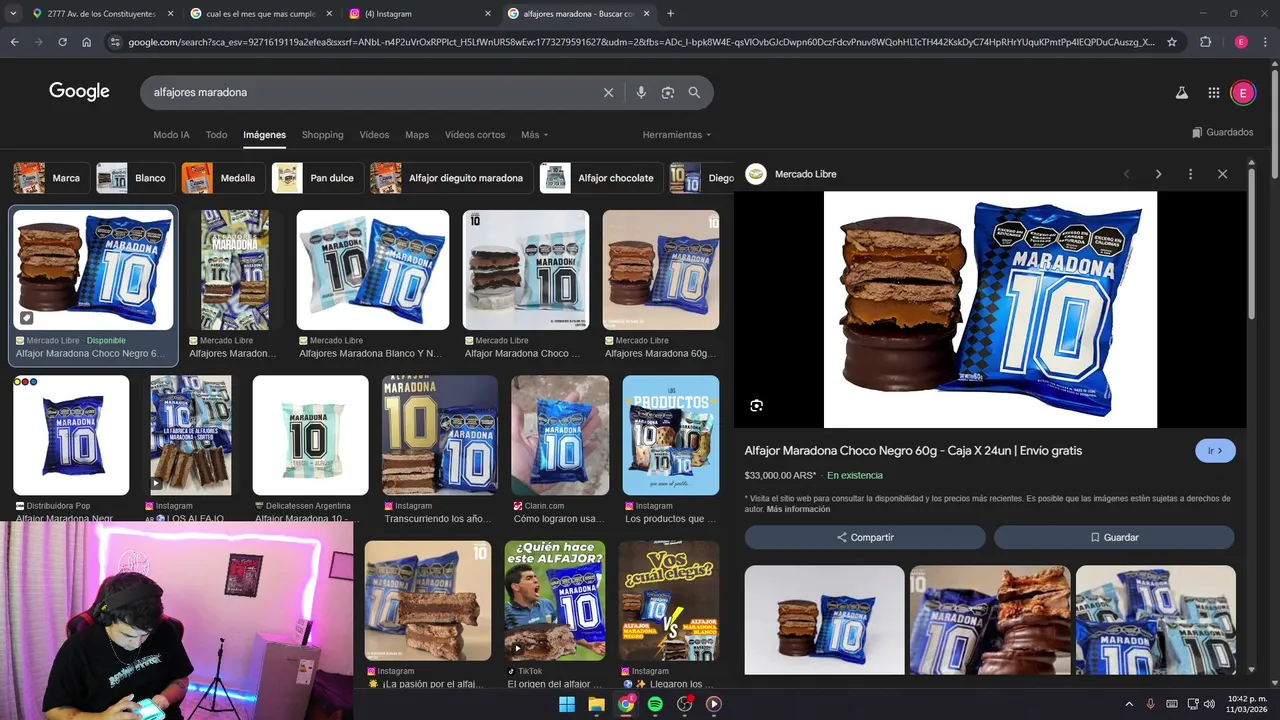
Task: Open Google Lens image search icon
Action: 667,92
